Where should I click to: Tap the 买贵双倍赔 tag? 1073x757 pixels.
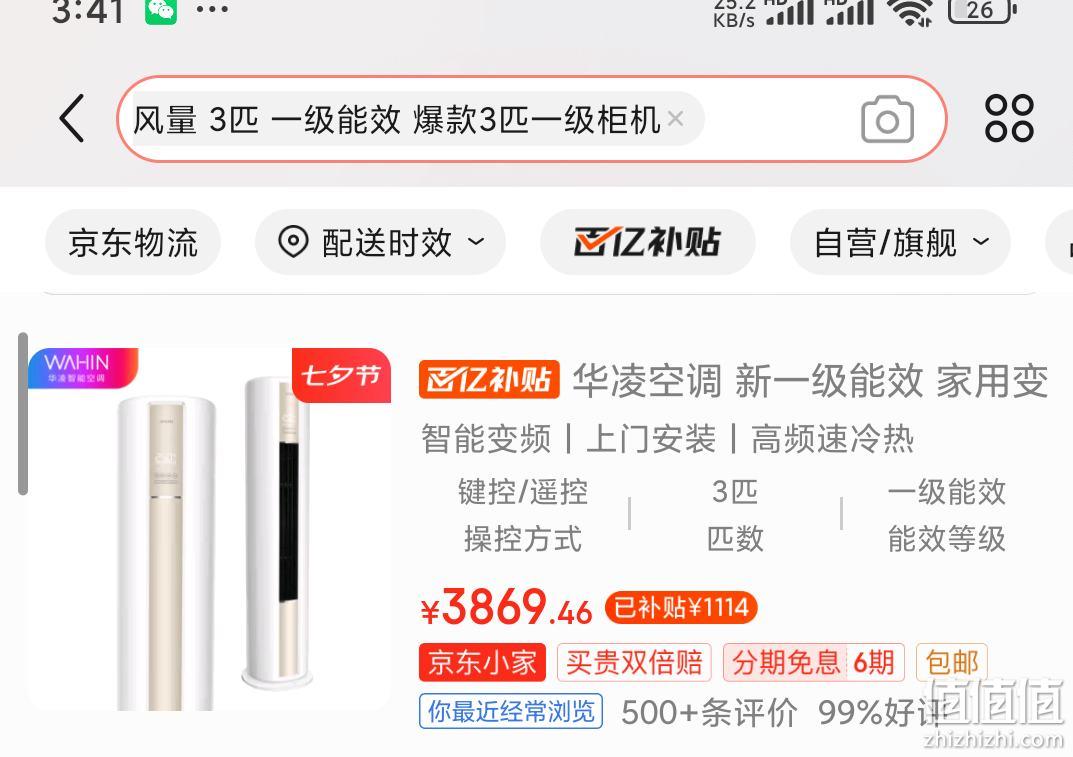point(634,663)
